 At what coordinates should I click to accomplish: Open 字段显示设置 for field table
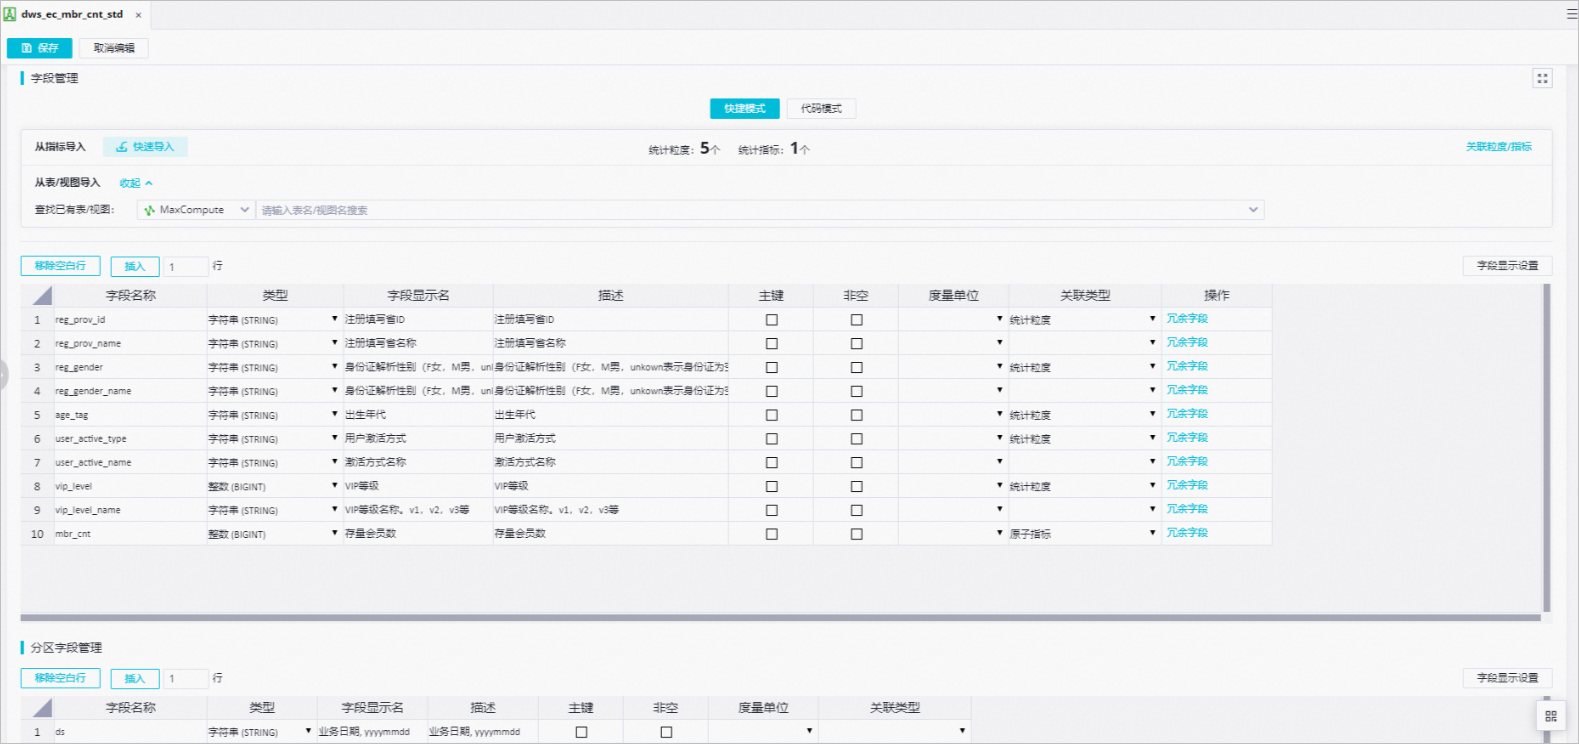coord(1507,265)
